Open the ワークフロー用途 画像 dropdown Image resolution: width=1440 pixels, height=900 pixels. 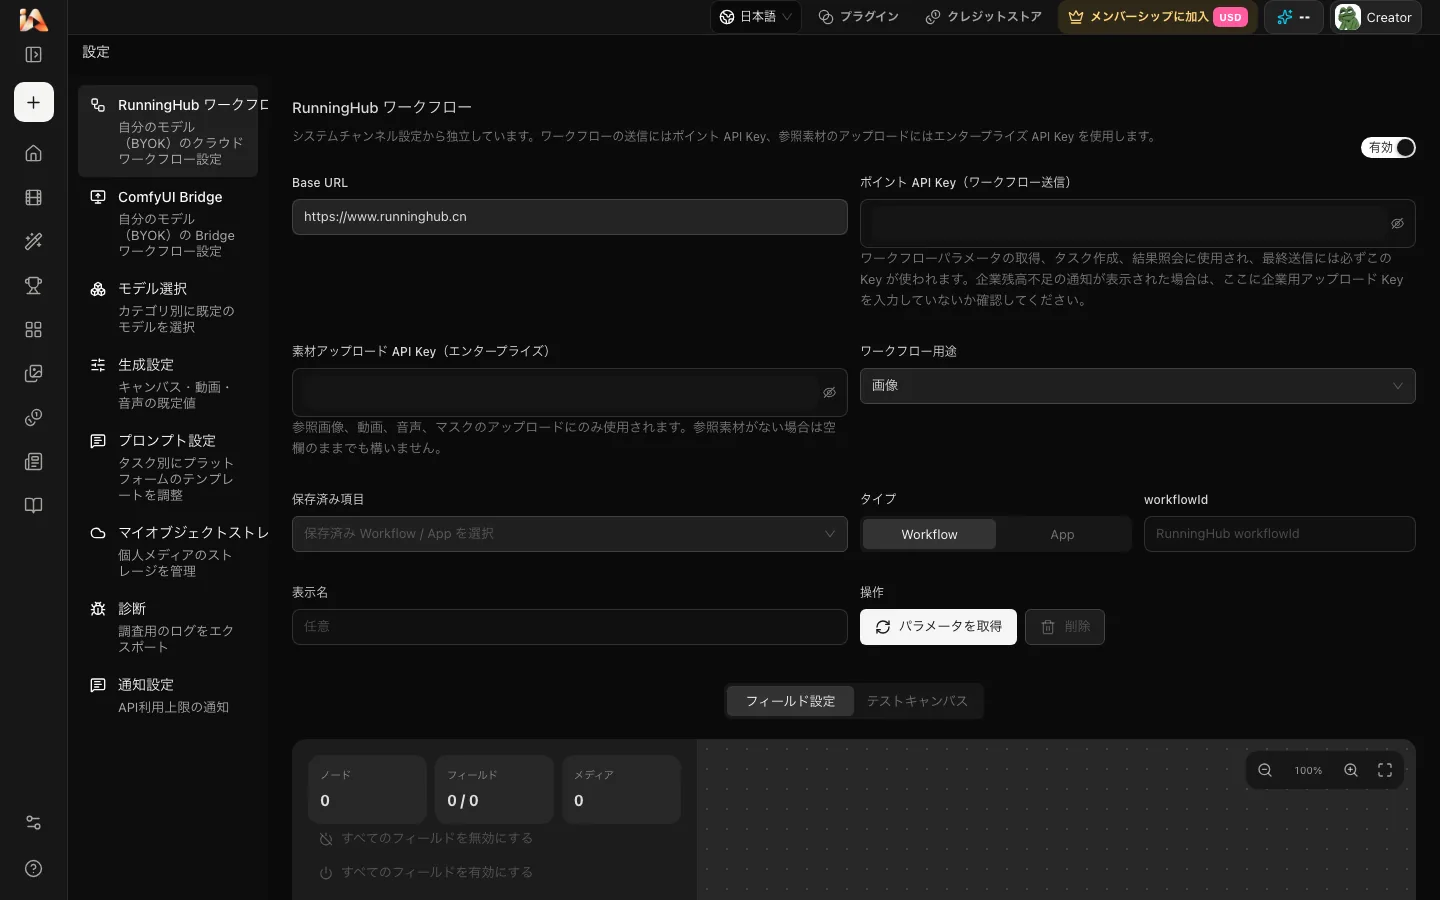(x=1137, y=386)
